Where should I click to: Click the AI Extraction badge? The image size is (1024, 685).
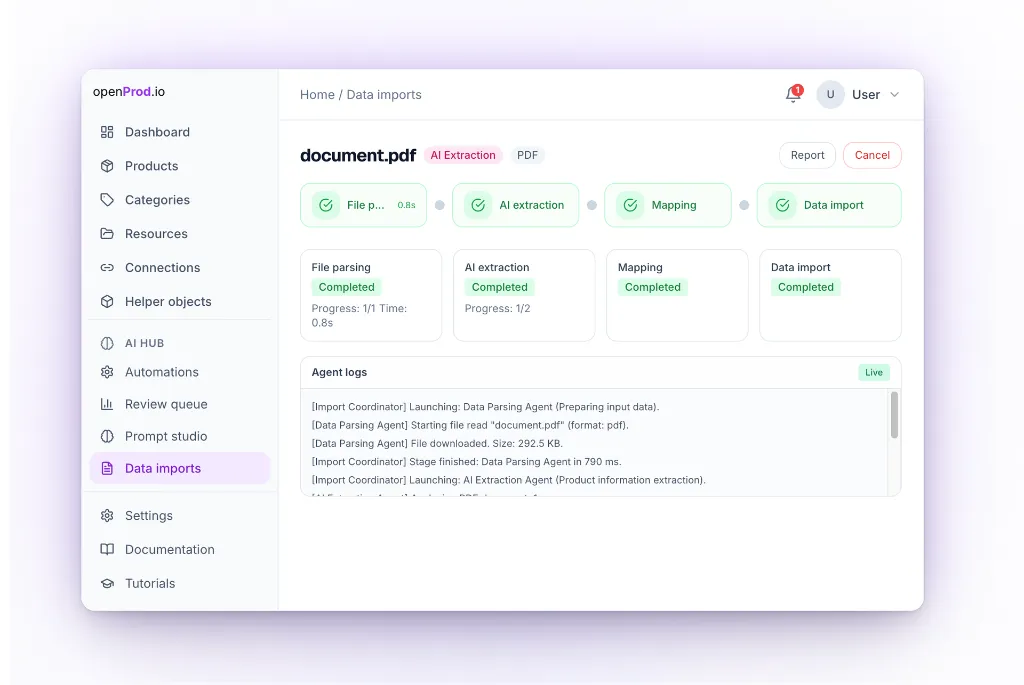pyautogui.click(x=462, y=155)
